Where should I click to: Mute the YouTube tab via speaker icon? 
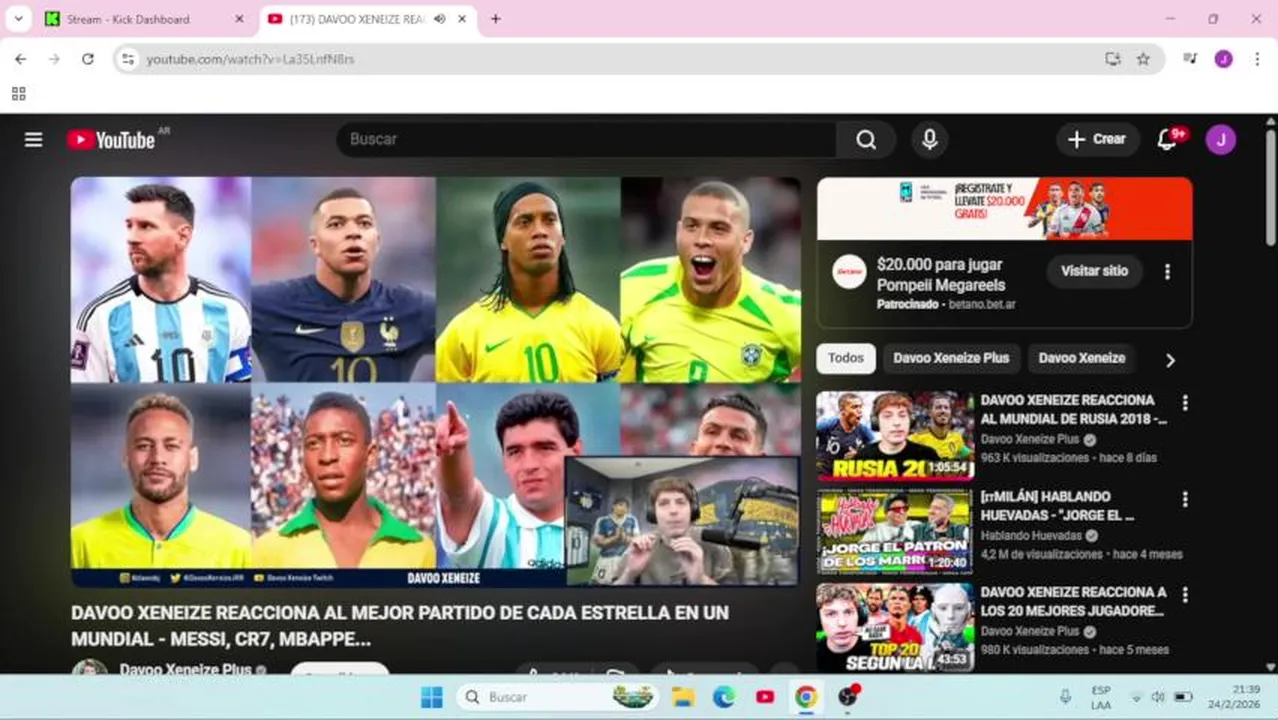(x=440, y=19)
